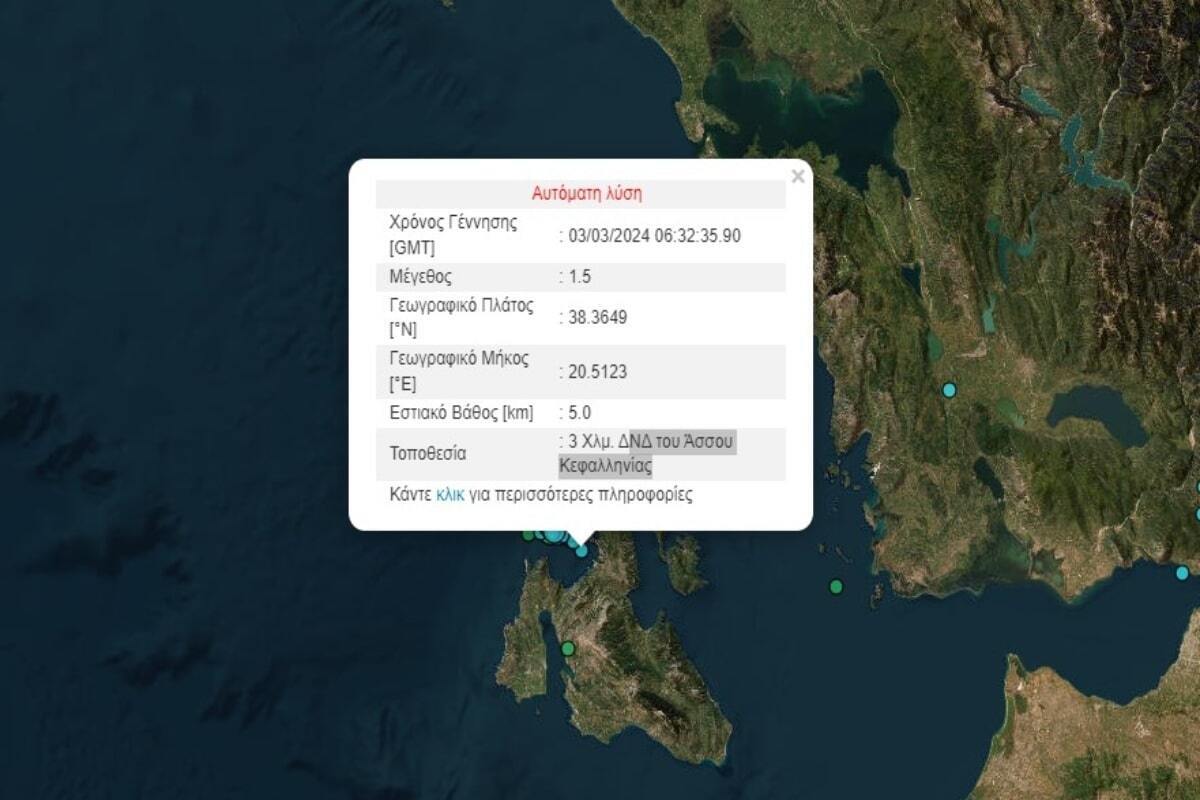Click the 'Χρόνος Γέννησης [GMT]' label
The image size is (1200, 800).
pos(453,235)
